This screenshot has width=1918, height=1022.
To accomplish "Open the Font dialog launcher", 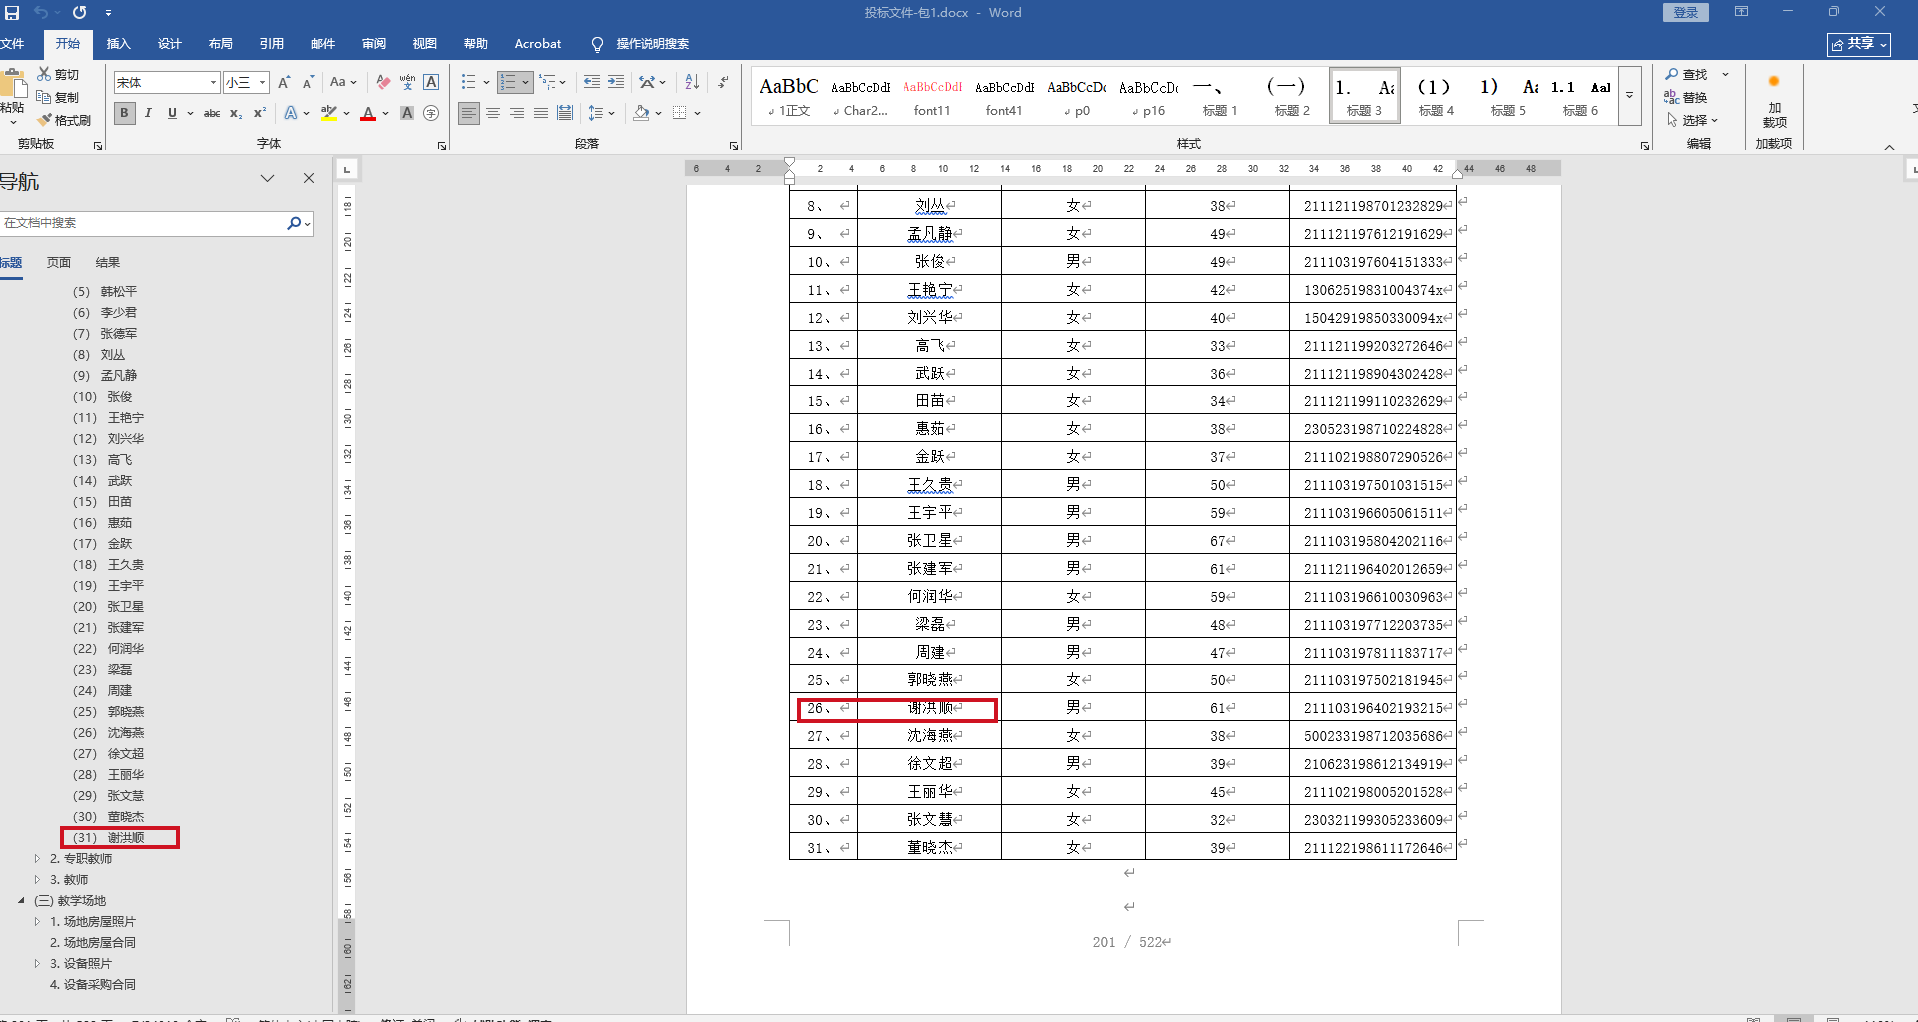I will pyautogui.click(x=442, y=146).
